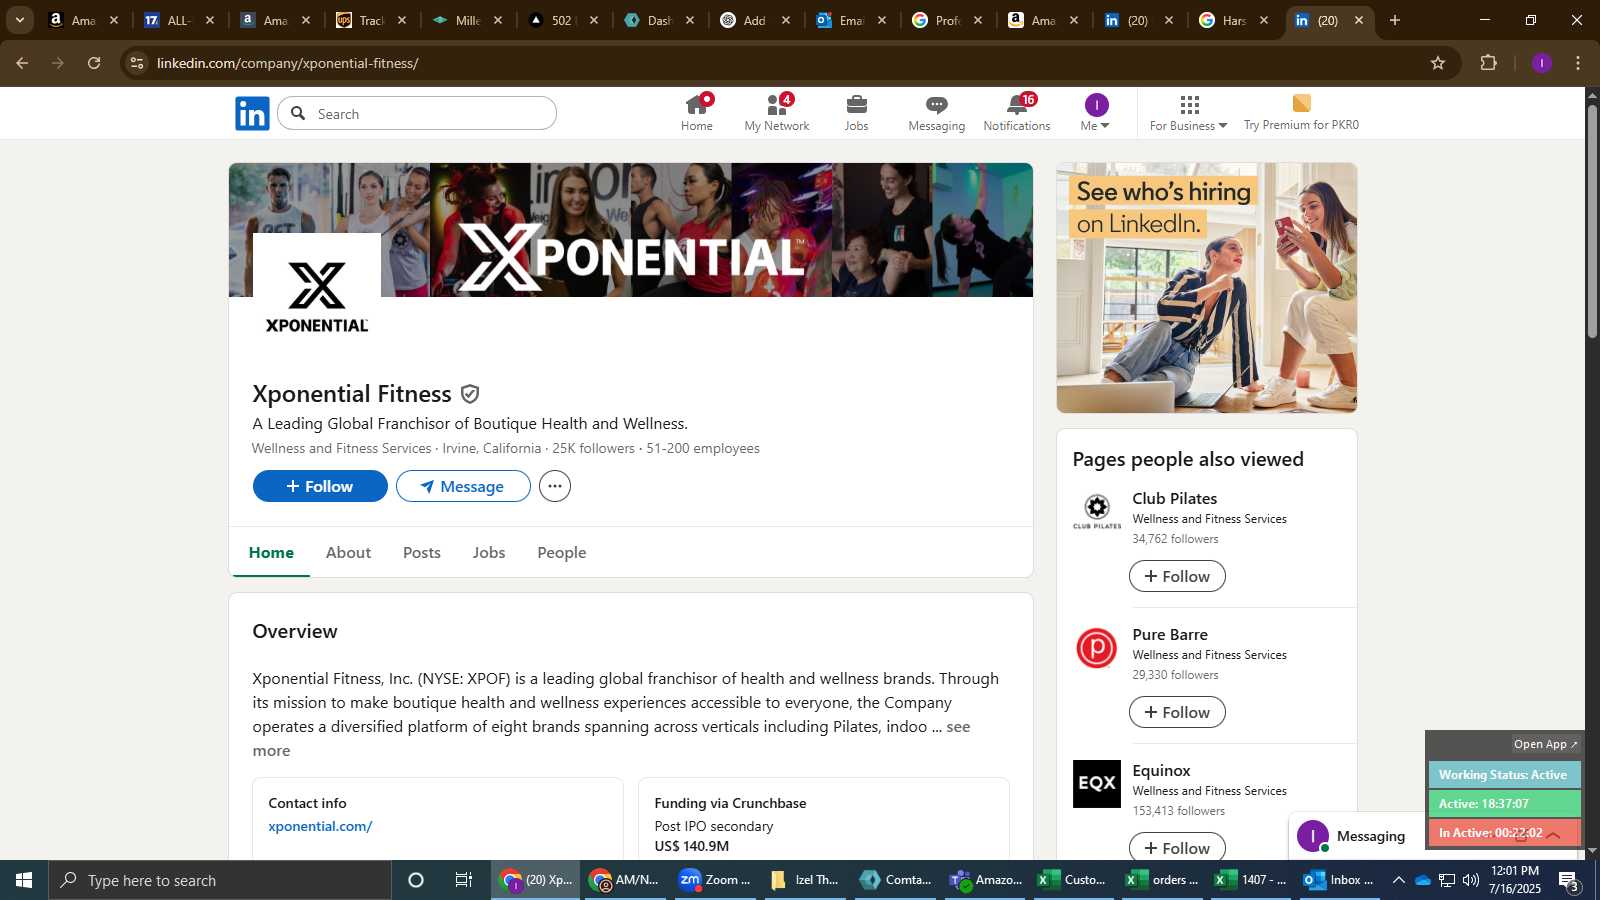Collapse the tracker widget with chevron

[1553, 834]
